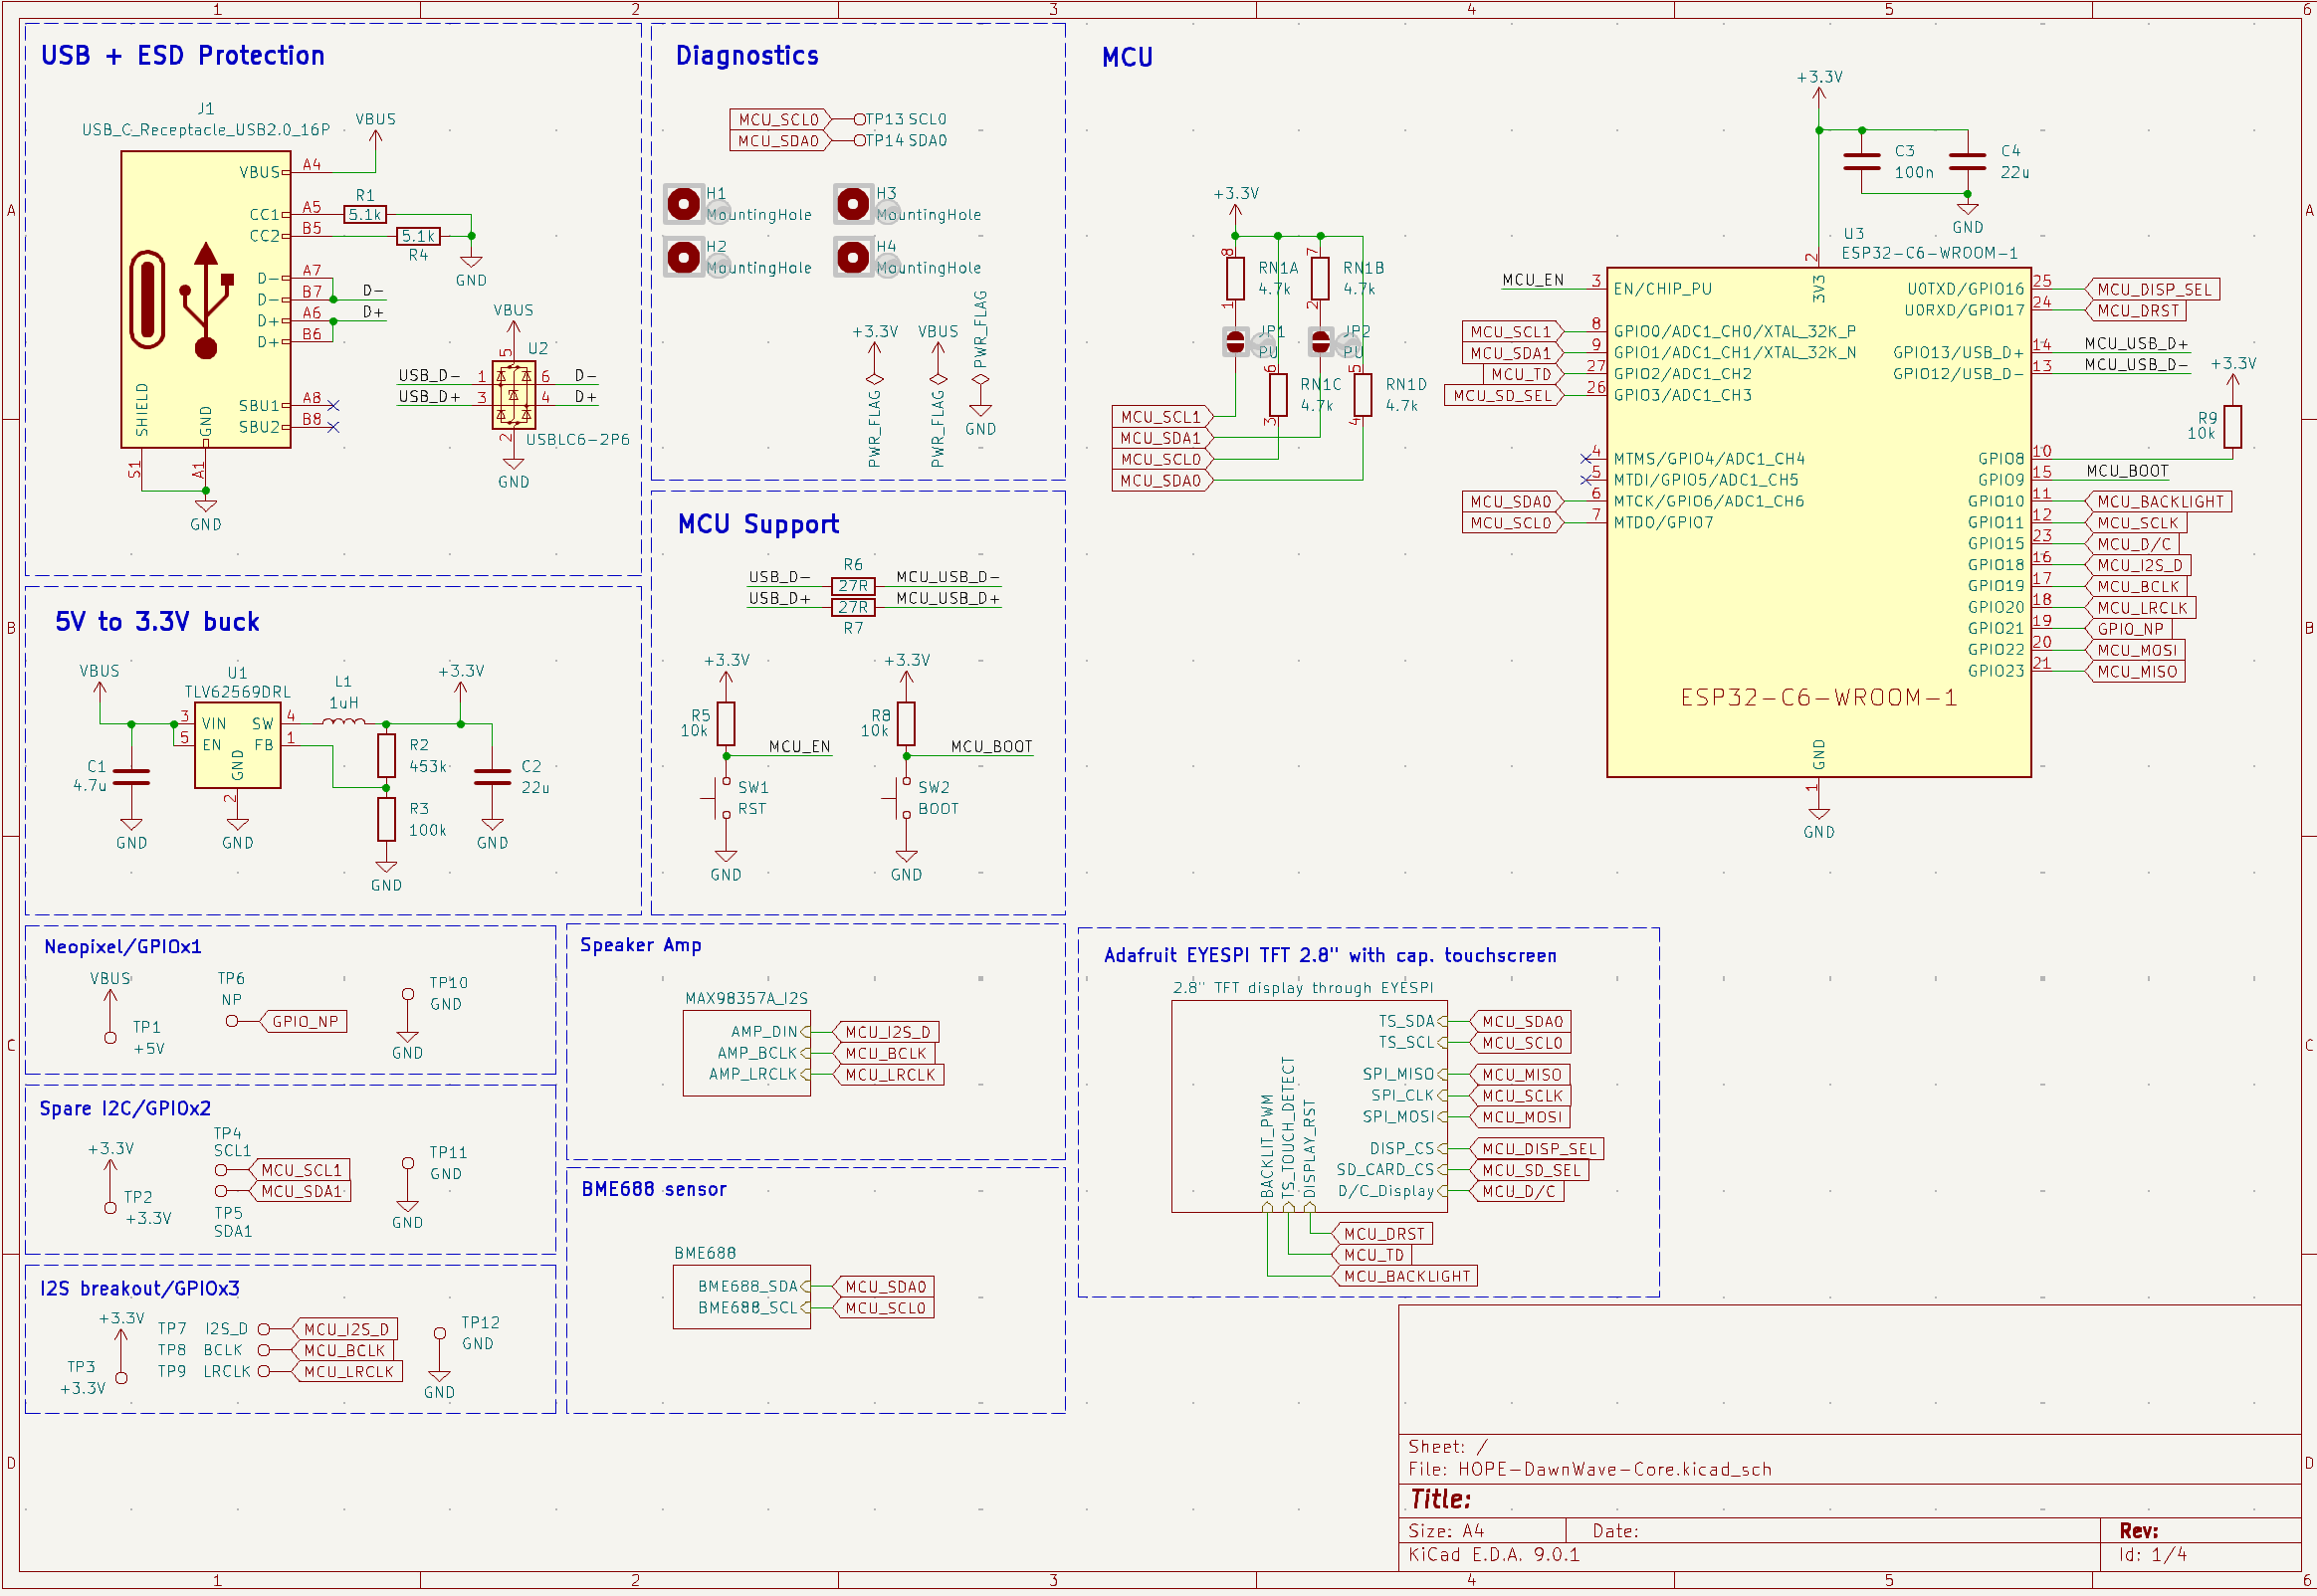
Task: Select resistor R3 100k symbol
Action: coord(386,819)
